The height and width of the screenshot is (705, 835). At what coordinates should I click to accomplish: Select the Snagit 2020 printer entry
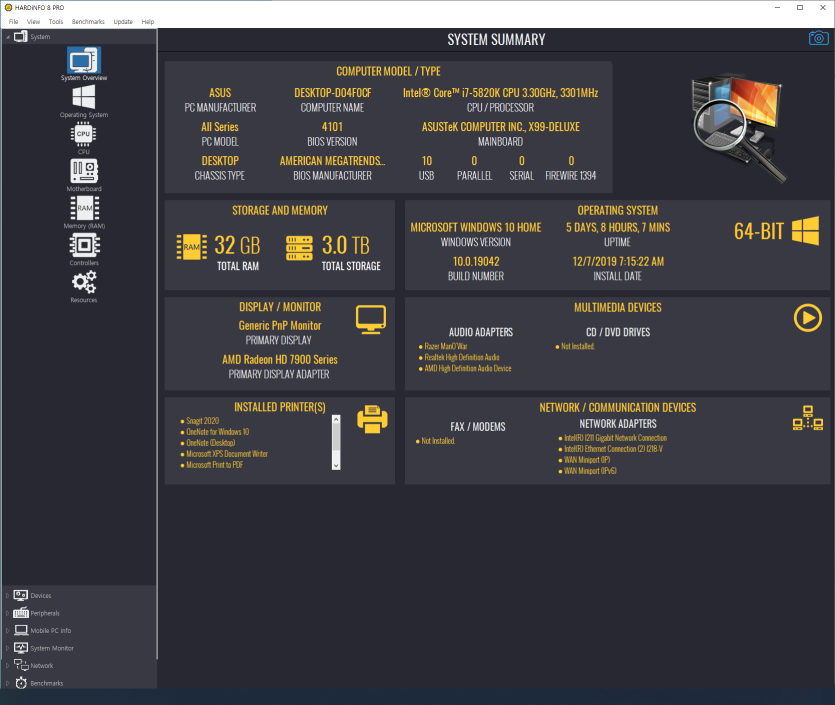coord(202,421)
